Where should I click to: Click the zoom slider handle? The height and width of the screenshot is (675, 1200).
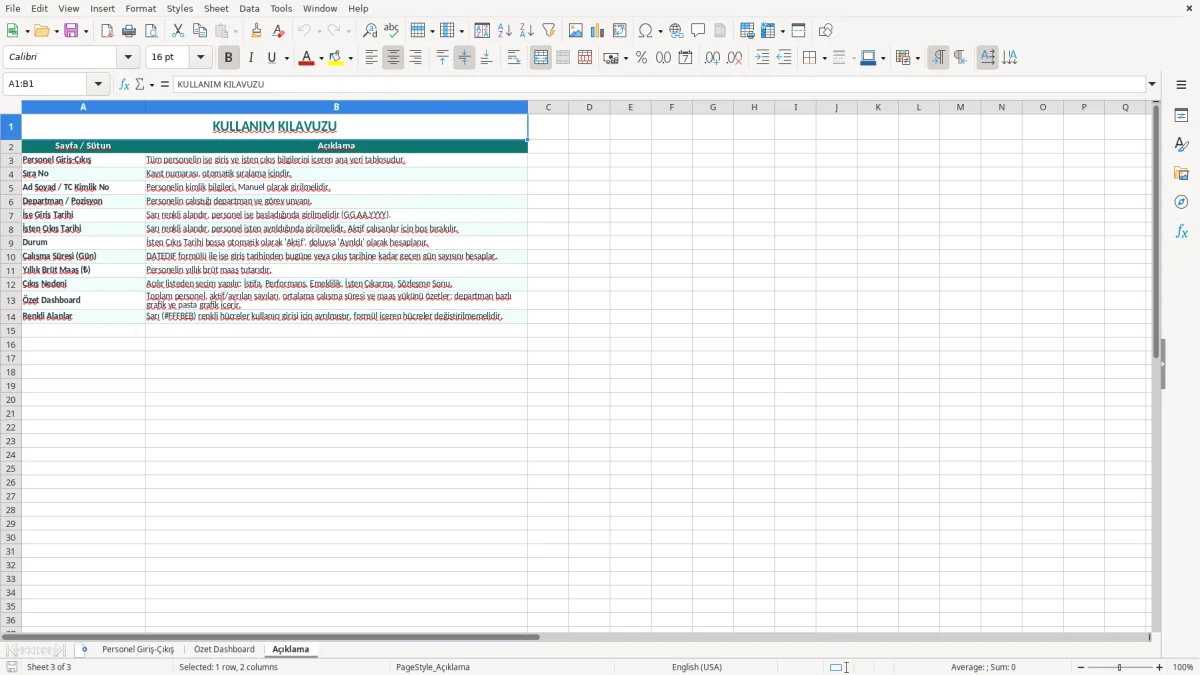point(1120,667)
